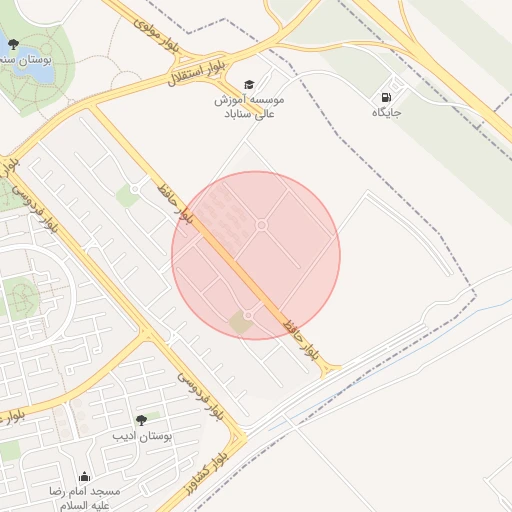
Task: Select the fuel pump icon above جایگاه
Action: point(386,97)
